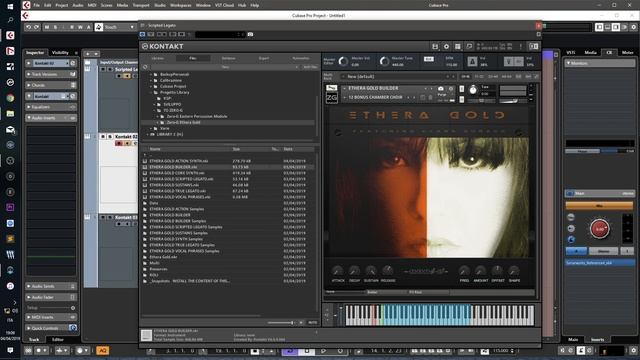Image resolution: width=640 pixels, height=360 pixels.
Task: Click the snapshot camera icon in instrument header
Action: tap(441, 89)
